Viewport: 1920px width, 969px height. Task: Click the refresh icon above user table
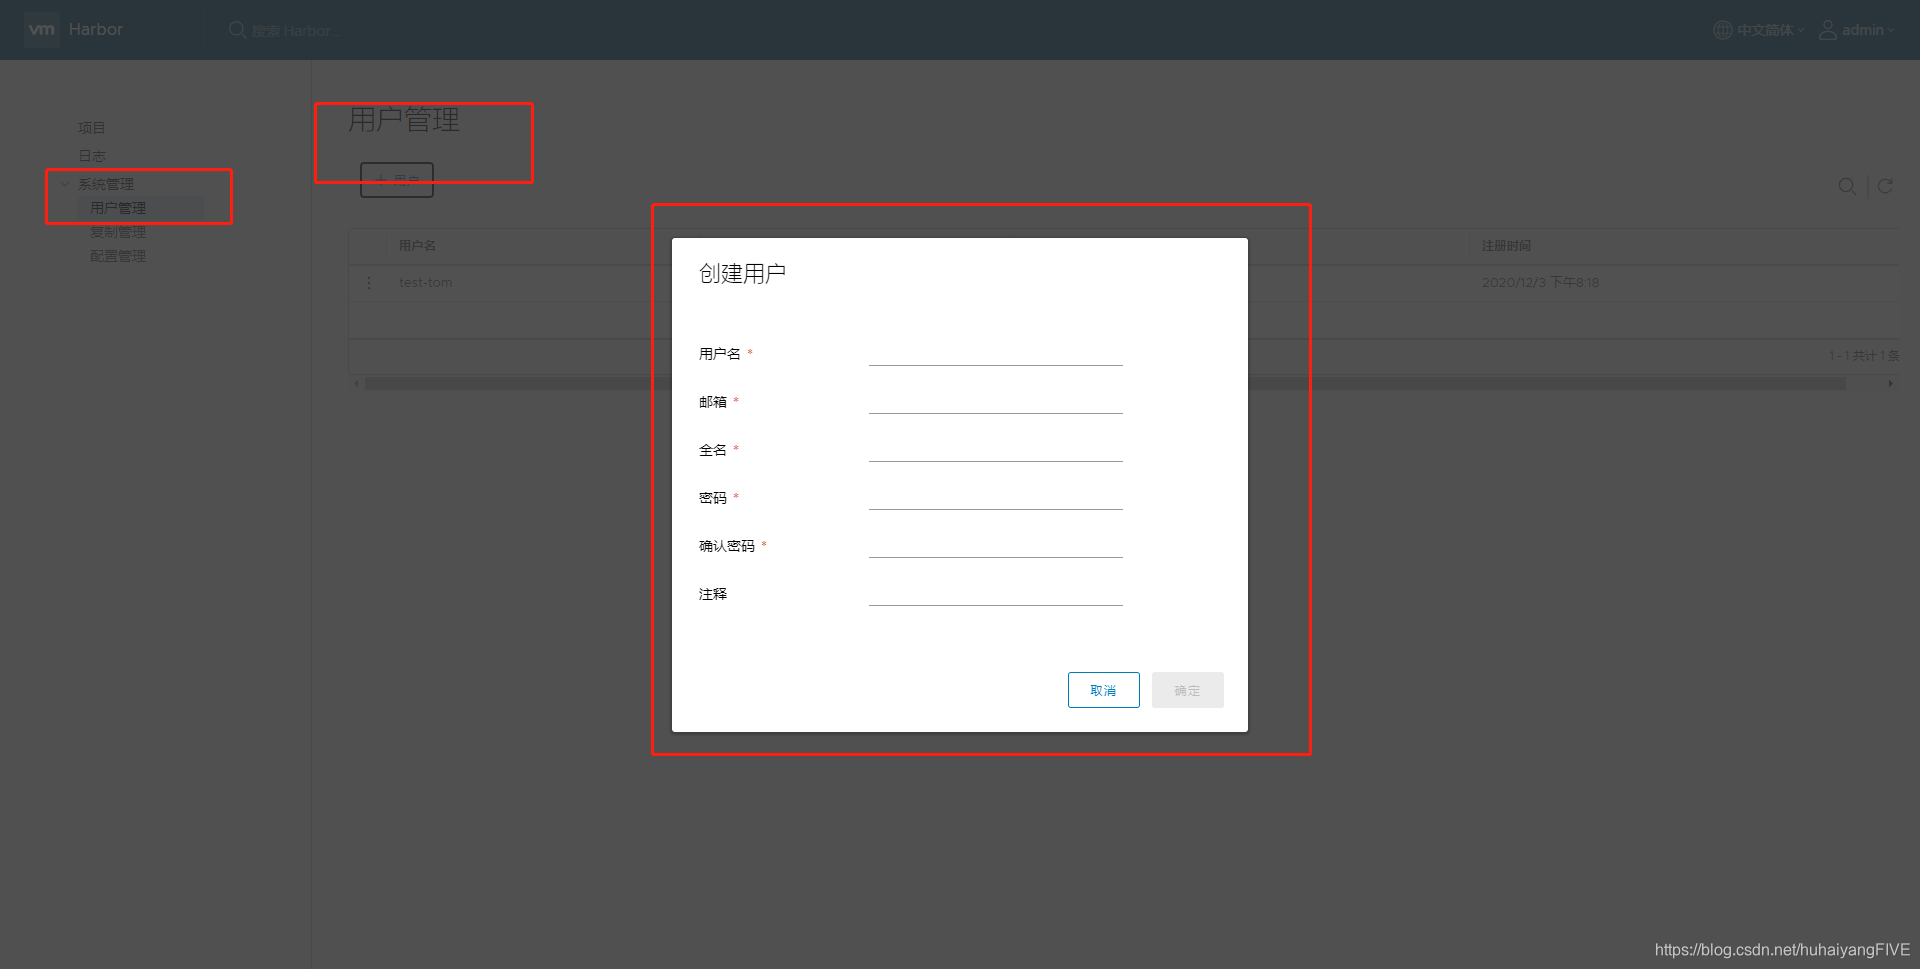click(x=1885, y=186)
